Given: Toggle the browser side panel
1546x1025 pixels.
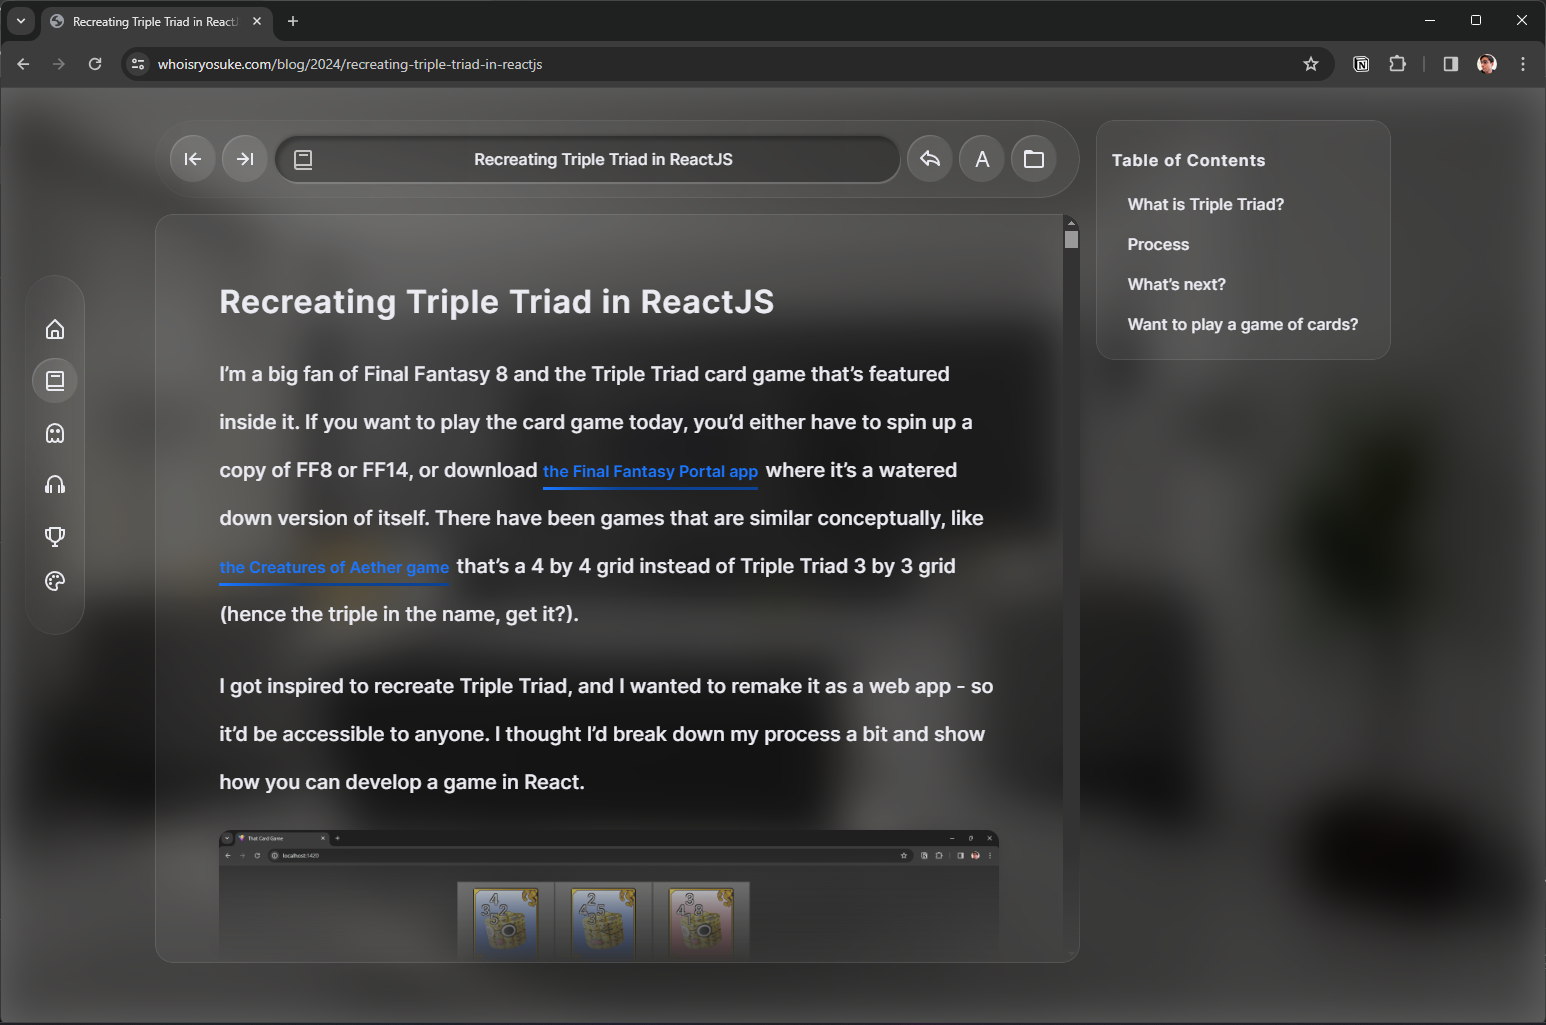Looking at the screenshot, I should pos(1449,63).
